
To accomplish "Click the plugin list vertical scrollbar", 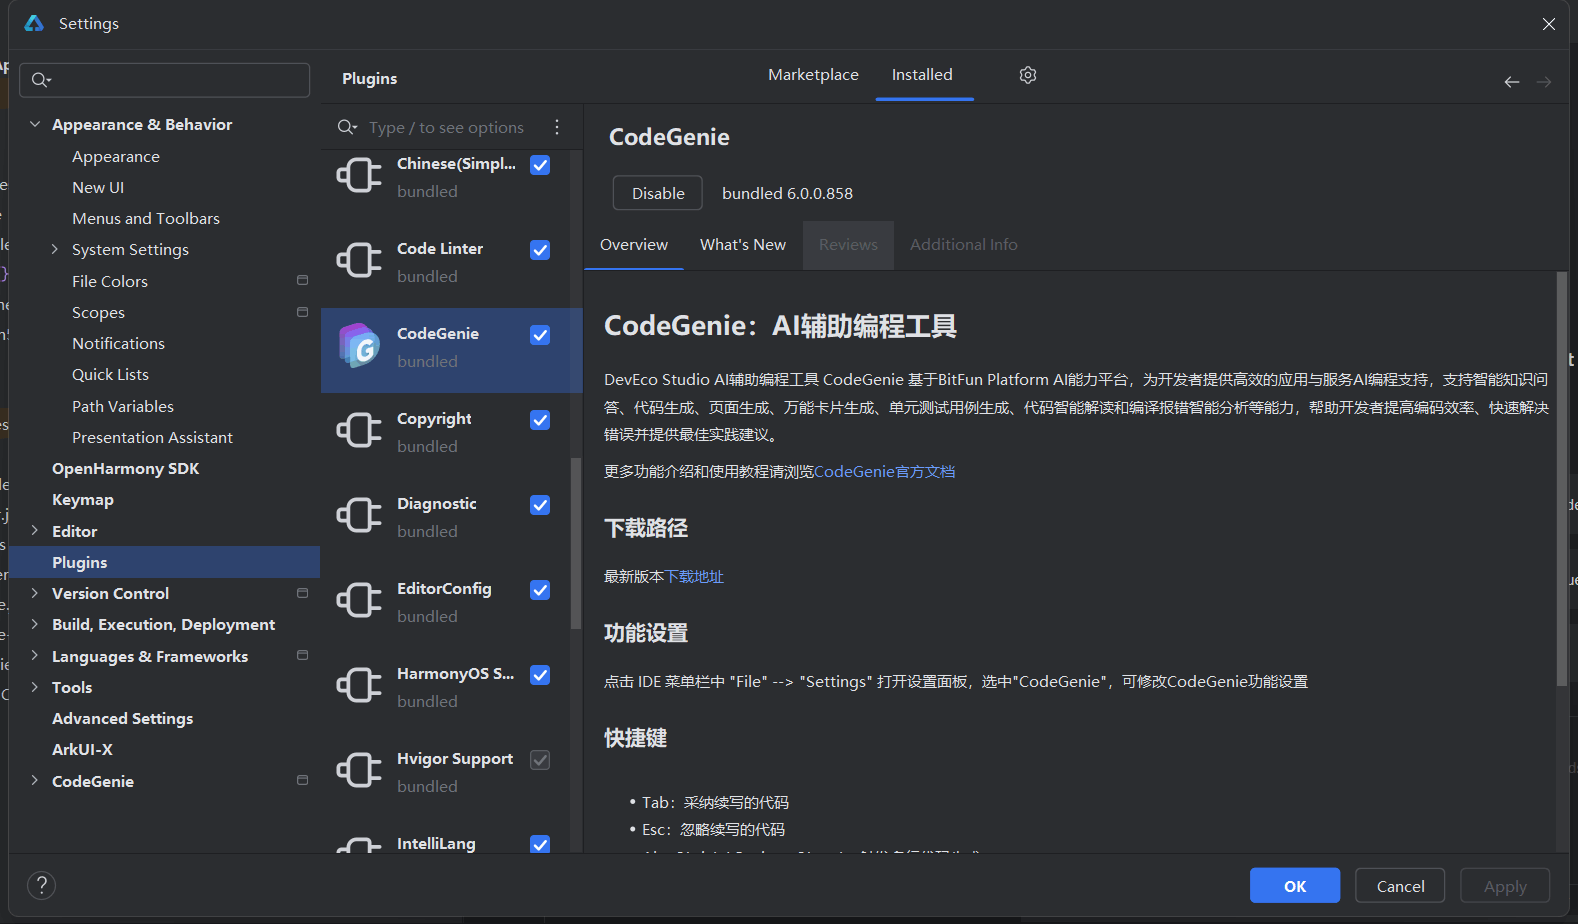I will pos(576,543).
